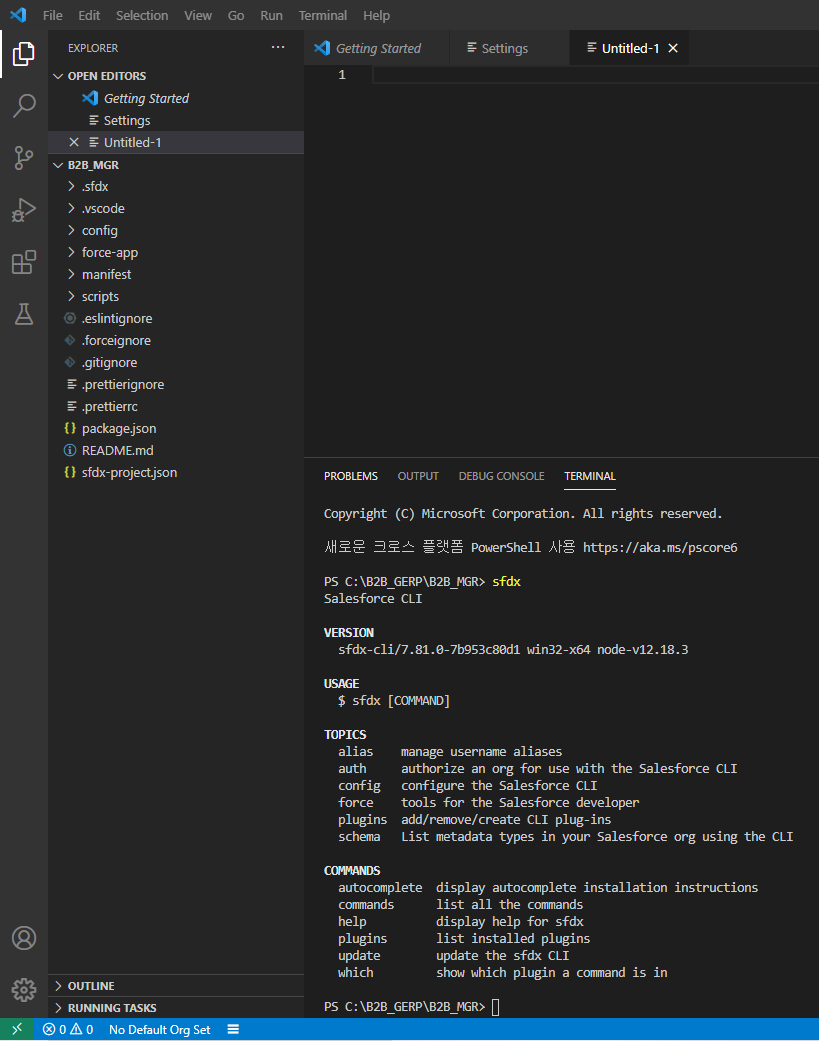Focus the terminal prompt cursor
Image resolution: width=819 pixels, height=1041 pixels.
pyautogui.click(x=495, y=1006)
